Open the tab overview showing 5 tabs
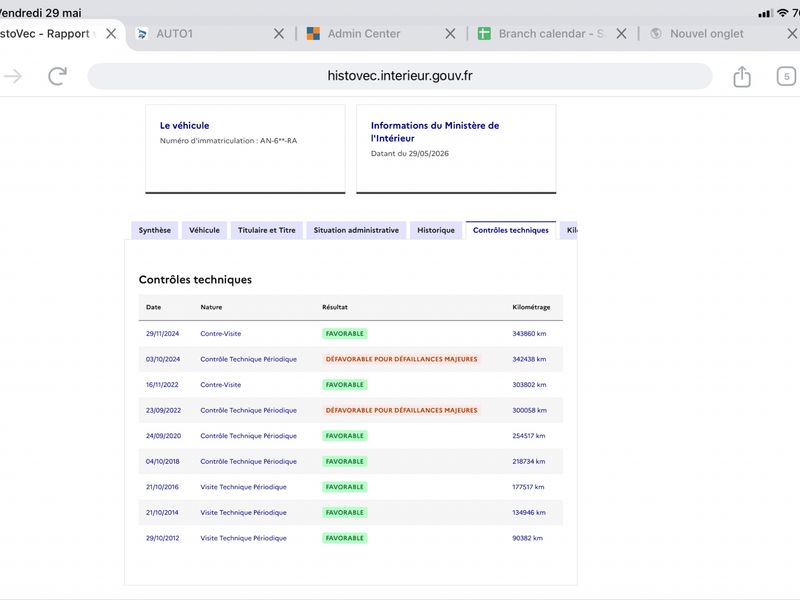 pos(786,77)
